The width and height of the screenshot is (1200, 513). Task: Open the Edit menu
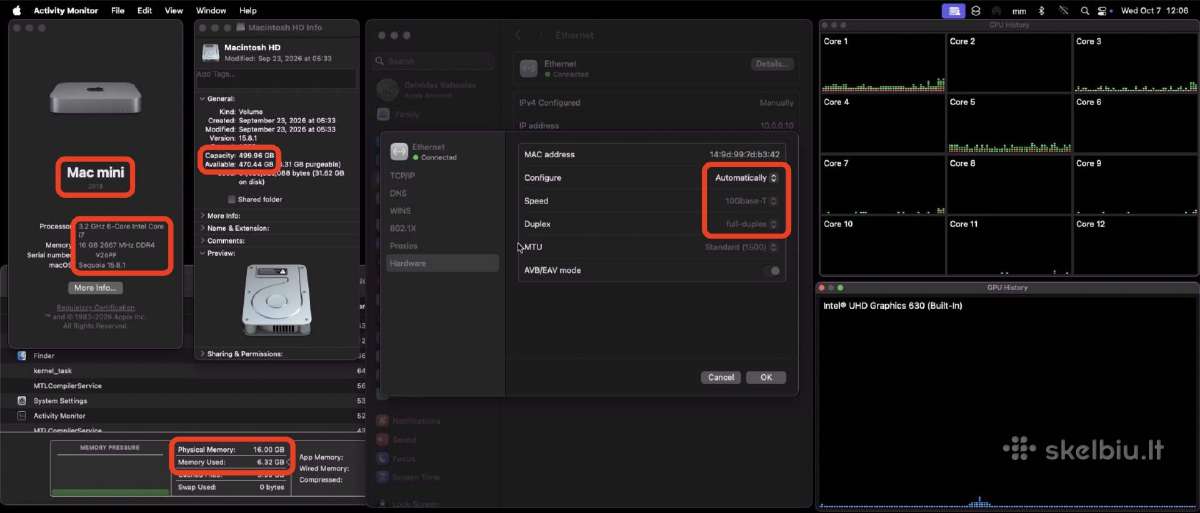(145, 10)
